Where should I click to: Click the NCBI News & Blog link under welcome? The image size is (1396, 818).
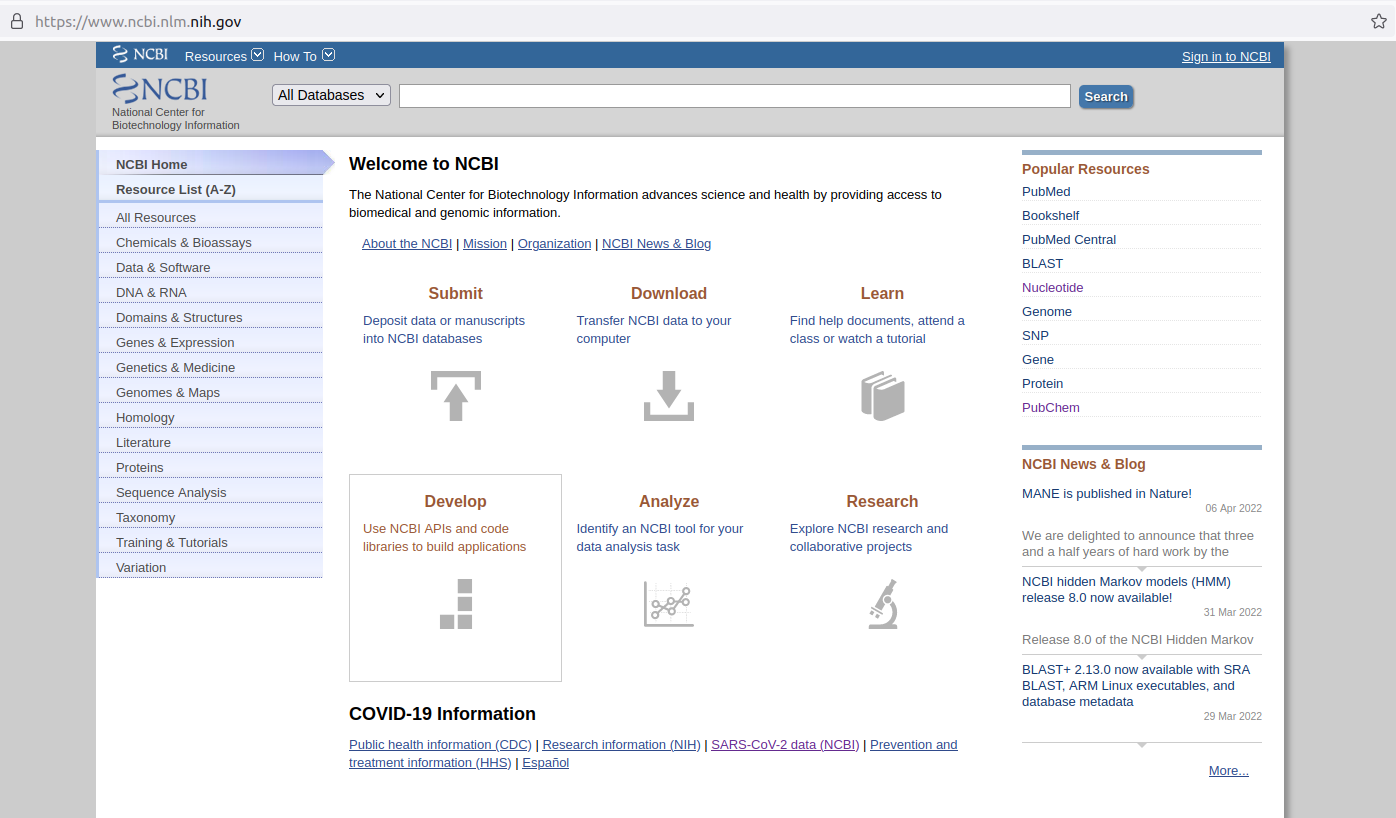656,243
